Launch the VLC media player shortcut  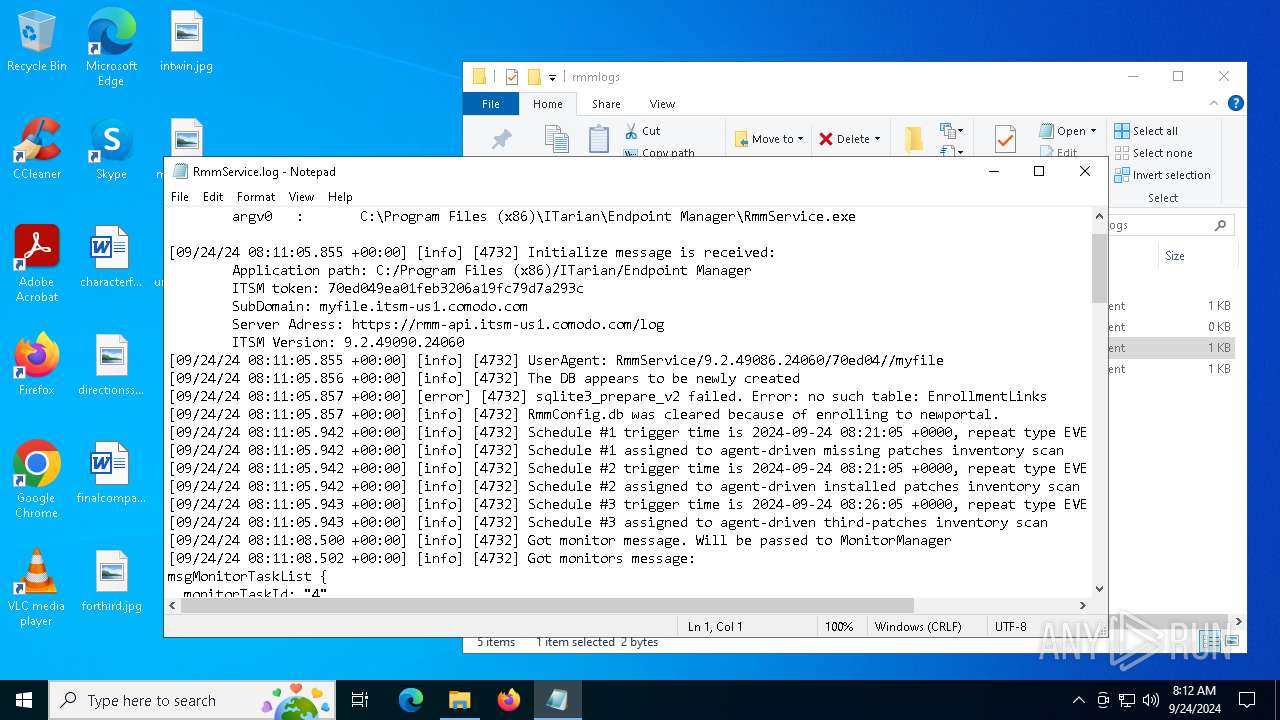[37, 588]
